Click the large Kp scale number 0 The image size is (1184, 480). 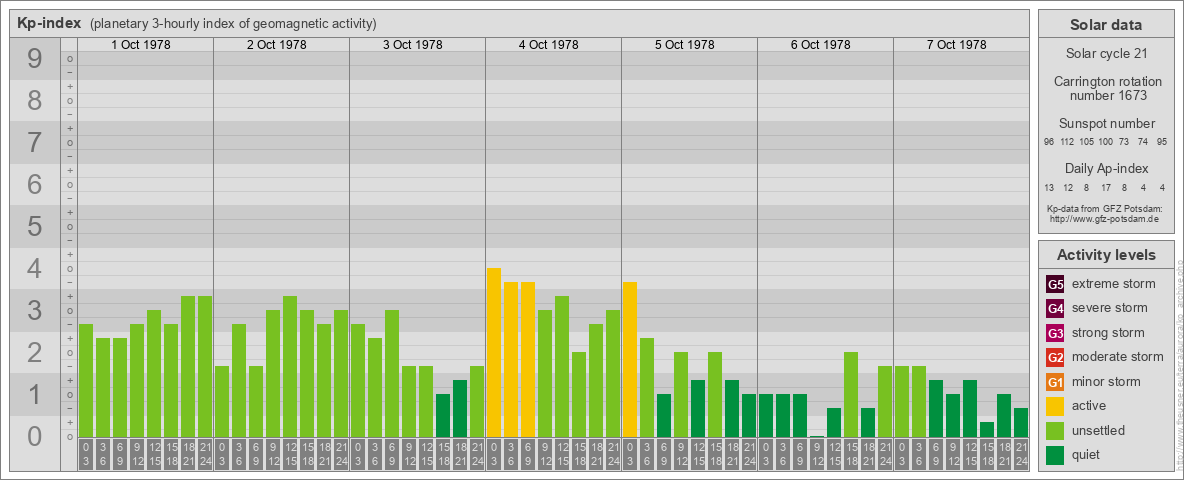(x=35, y=436)
